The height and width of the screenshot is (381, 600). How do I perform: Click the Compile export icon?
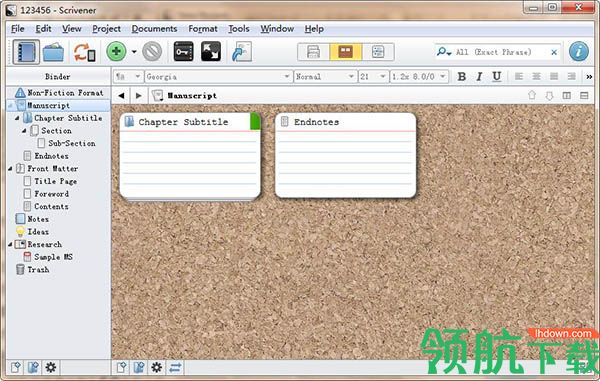tap(242, 52)
